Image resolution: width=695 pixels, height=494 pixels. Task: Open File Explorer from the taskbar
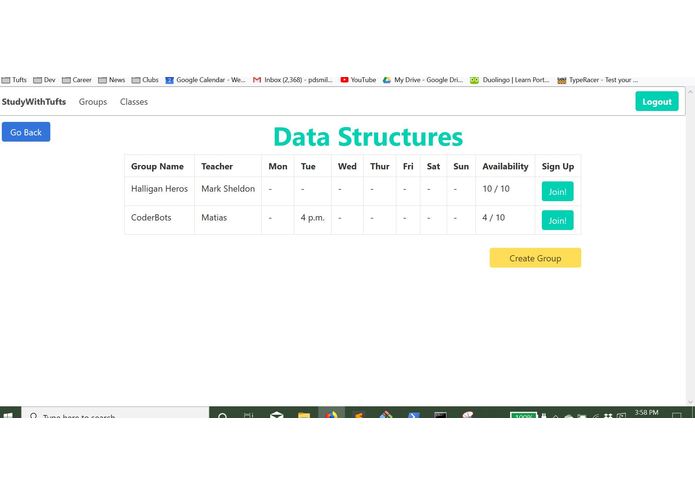pos(304,414)
